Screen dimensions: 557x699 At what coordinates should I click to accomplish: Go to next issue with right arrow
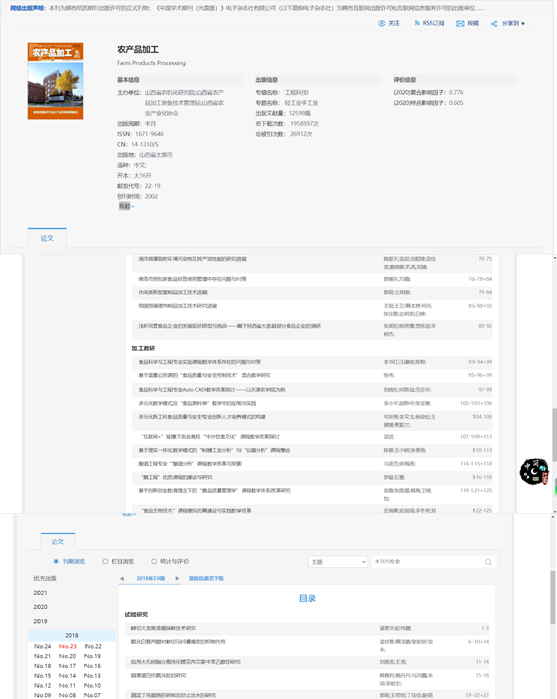[177, 579]
